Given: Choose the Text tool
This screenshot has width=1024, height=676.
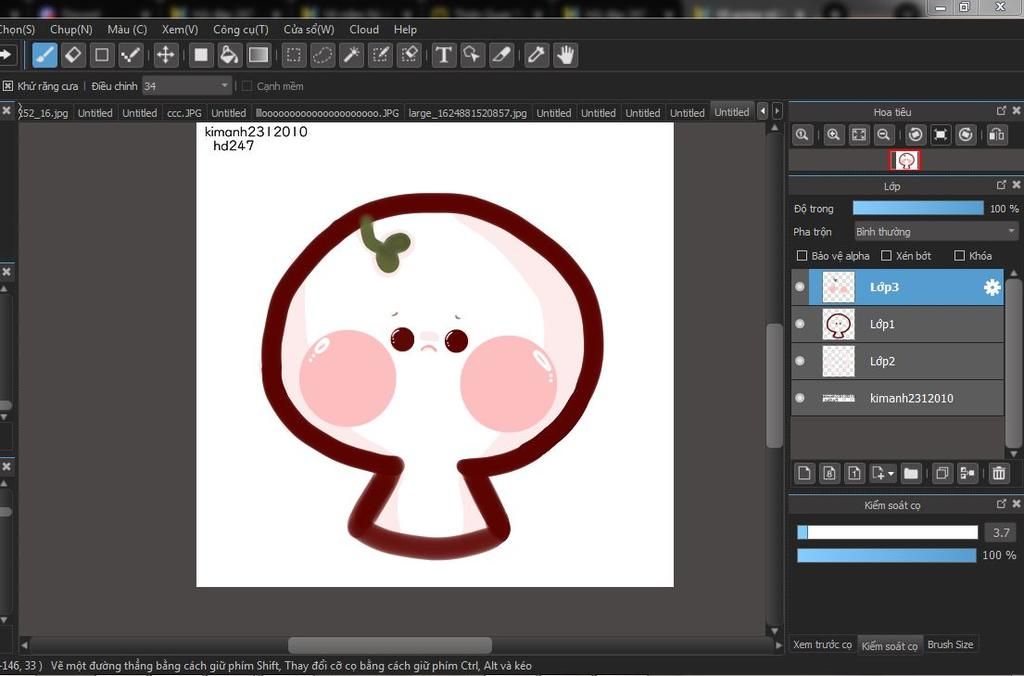Looking at the screenshot, I should 444,55.
